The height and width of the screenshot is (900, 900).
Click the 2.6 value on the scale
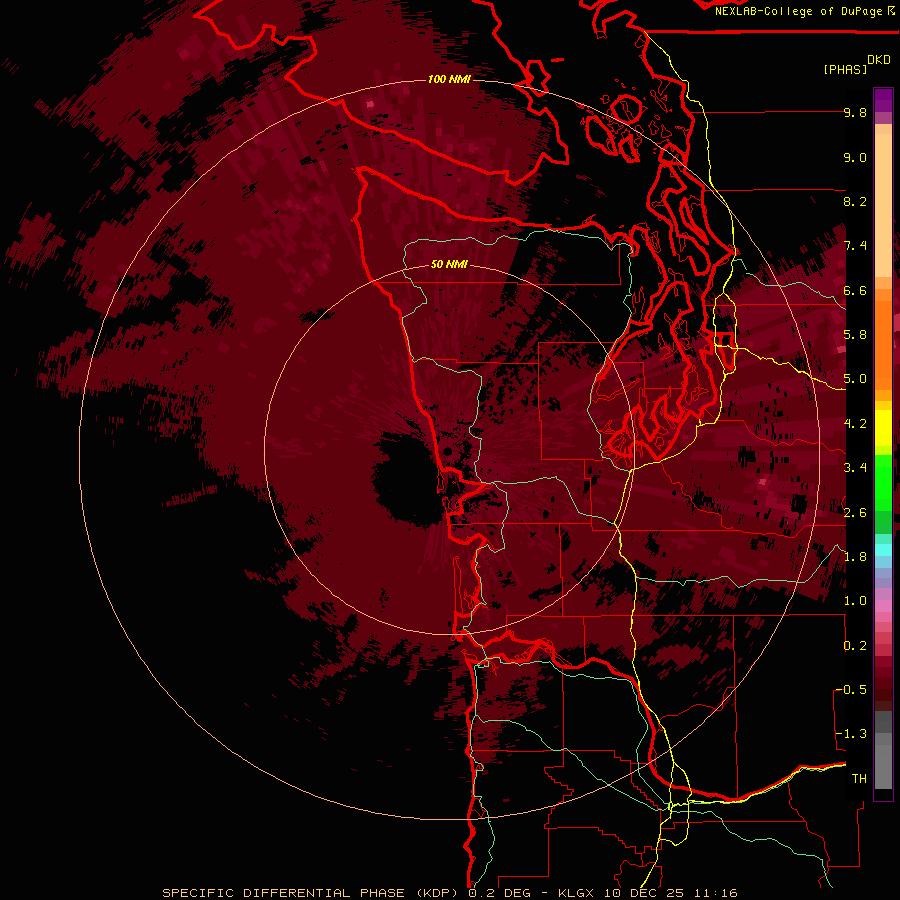[855, 513]
